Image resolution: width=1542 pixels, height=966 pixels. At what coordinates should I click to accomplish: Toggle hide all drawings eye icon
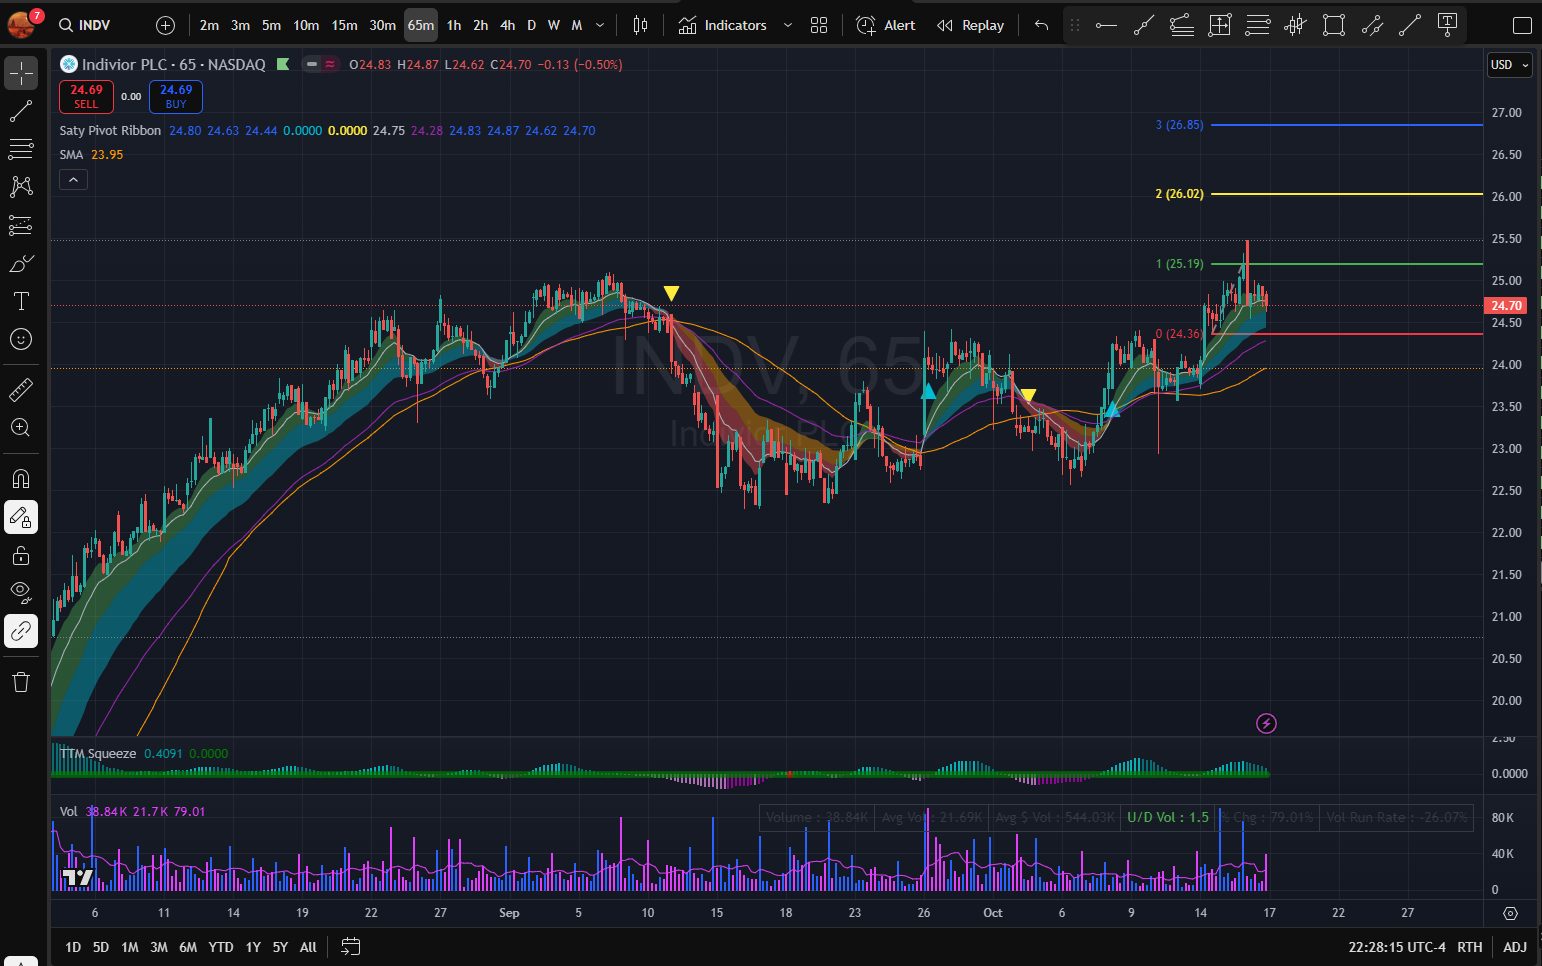(x=21, y=592)
